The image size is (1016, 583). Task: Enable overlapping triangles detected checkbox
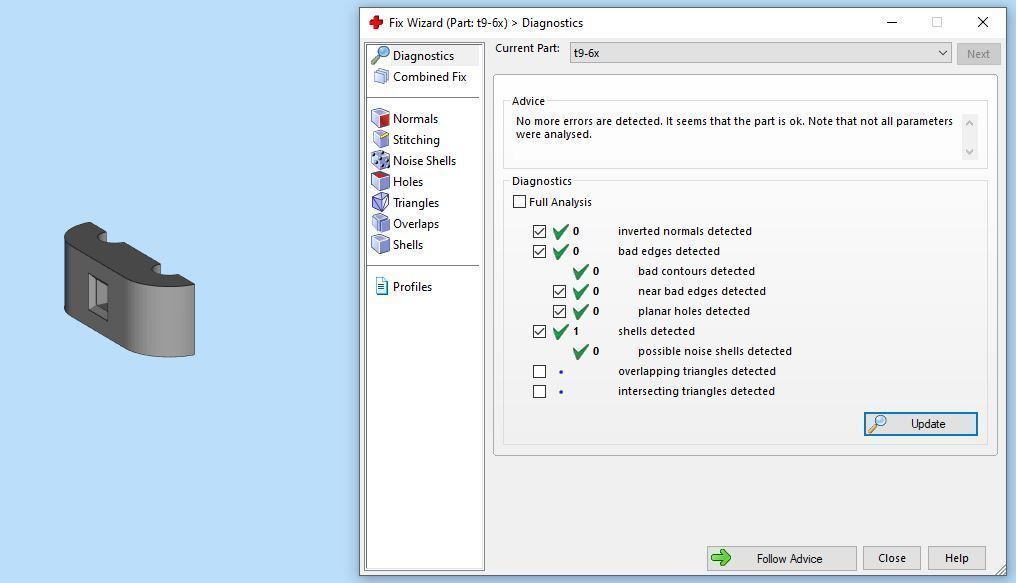[539, 371]
